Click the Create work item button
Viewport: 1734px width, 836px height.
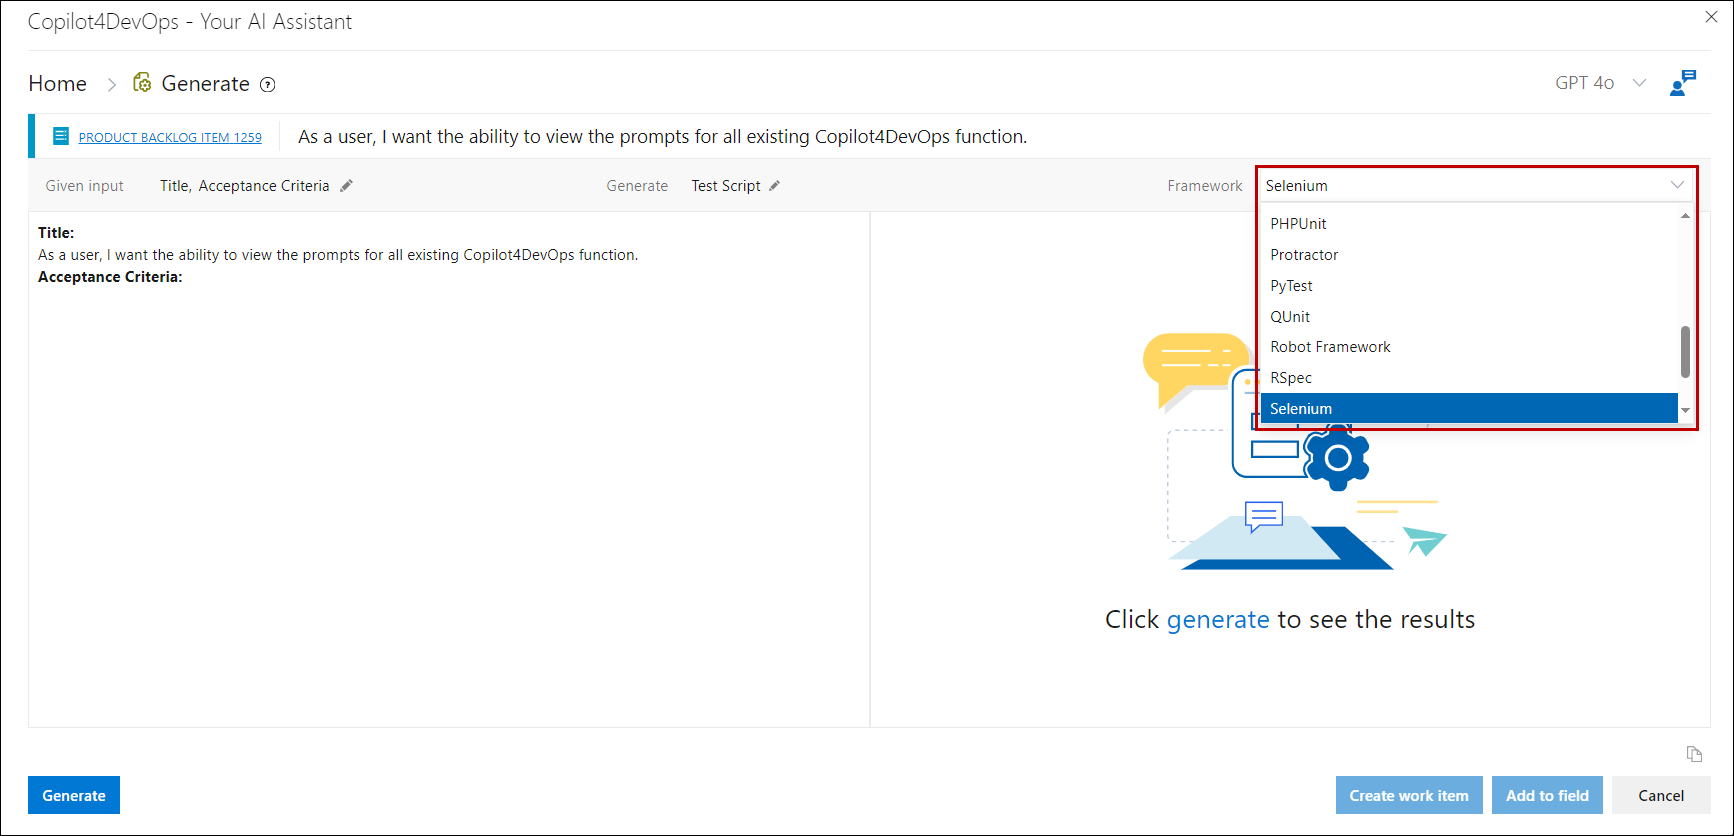(1409, 795)
